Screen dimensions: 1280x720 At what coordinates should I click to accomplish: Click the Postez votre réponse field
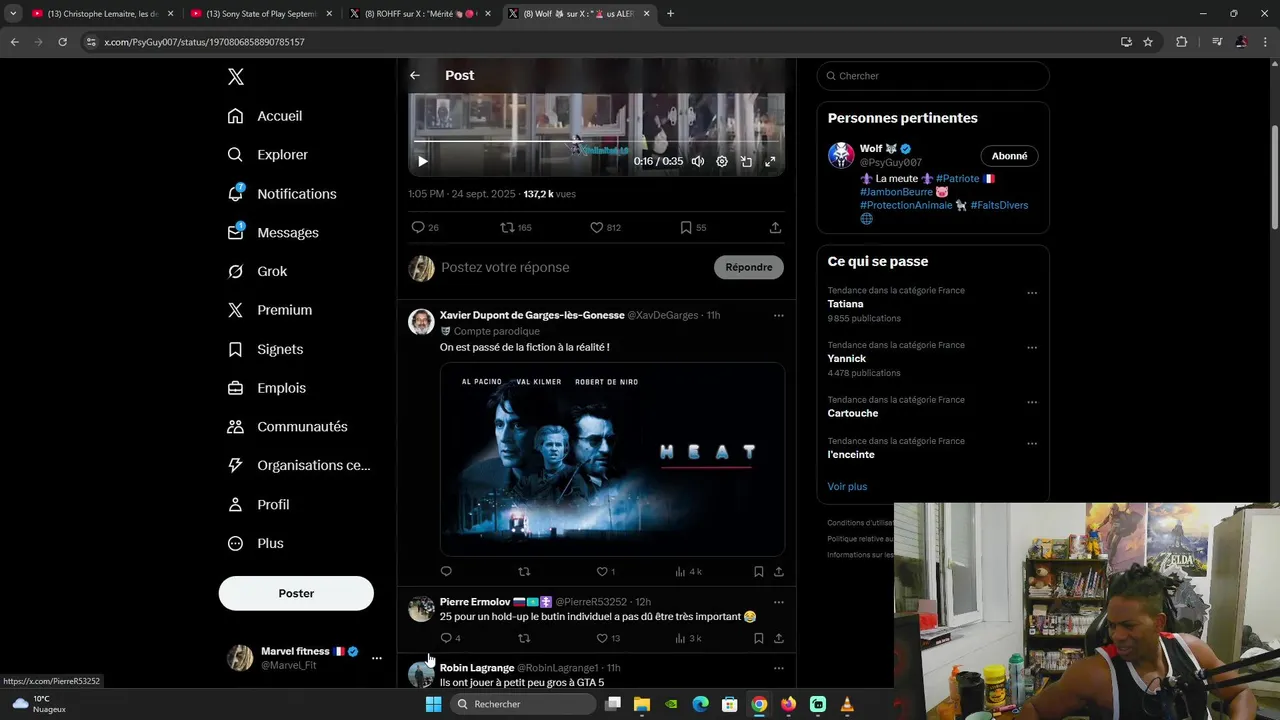[570, 267]
